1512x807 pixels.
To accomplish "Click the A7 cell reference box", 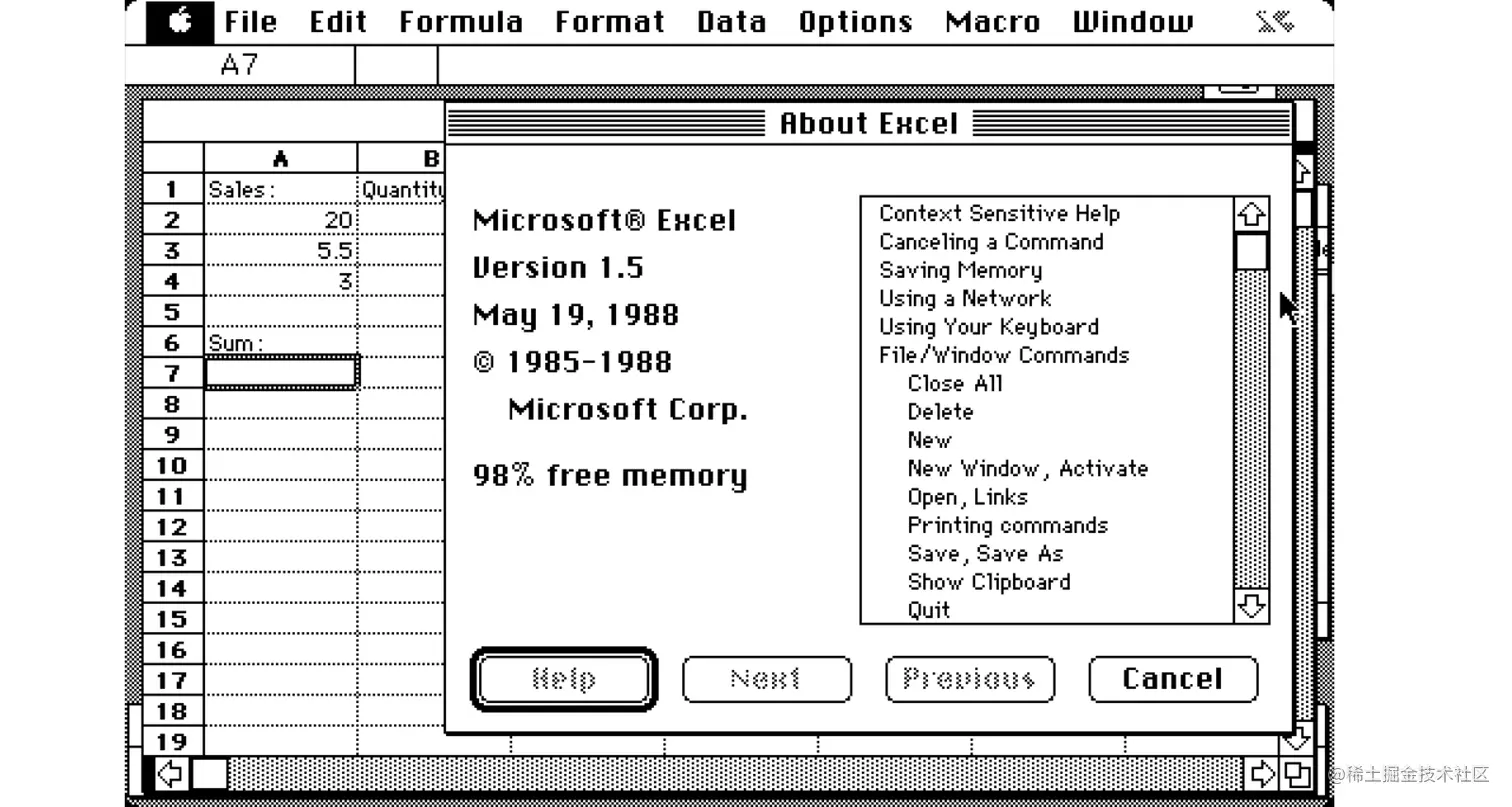I will coord(240,65).
